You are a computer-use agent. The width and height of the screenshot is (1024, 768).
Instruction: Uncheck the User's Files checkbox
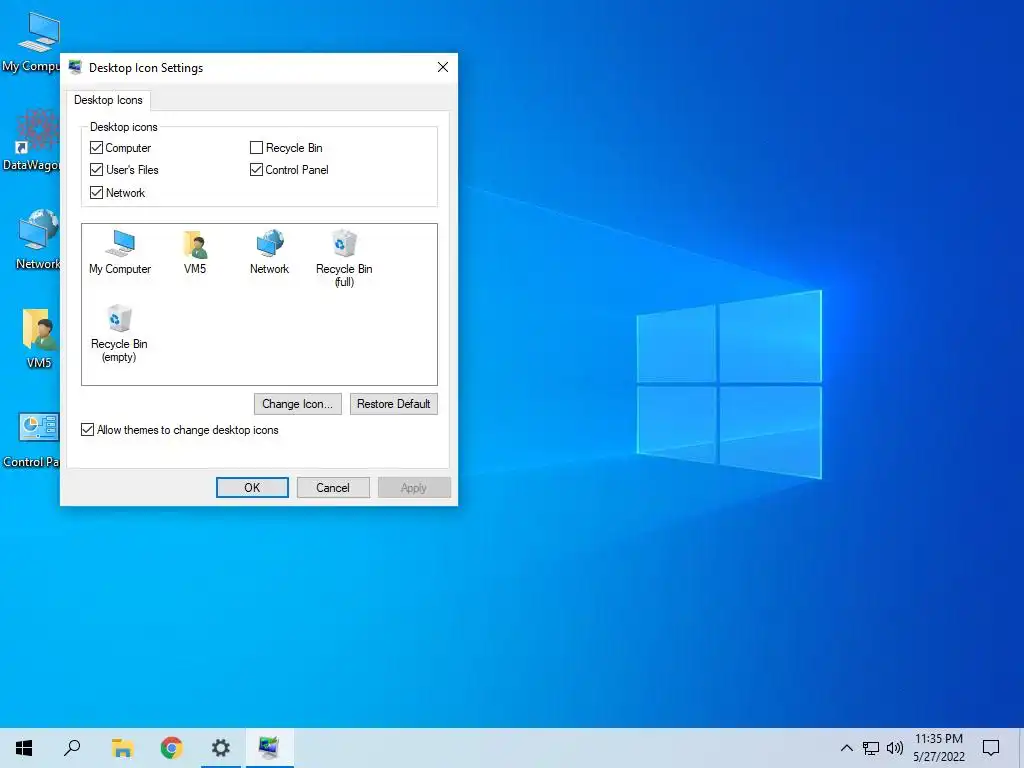(x=96, y=170)
